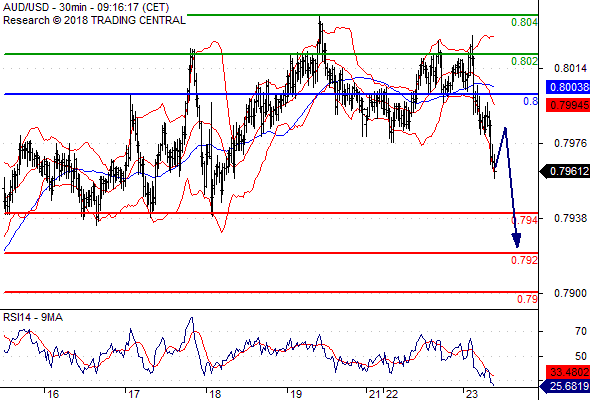
Task: Click the 0.7938 axis value
Action: click(x=570, y=218)
